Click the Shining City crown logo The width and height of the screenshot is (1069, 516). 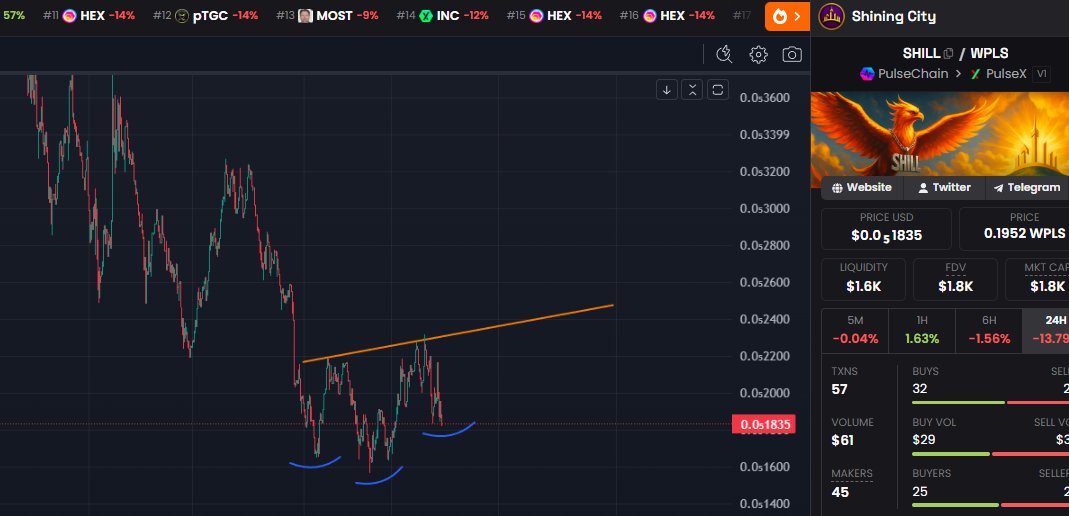pos(831,16)
